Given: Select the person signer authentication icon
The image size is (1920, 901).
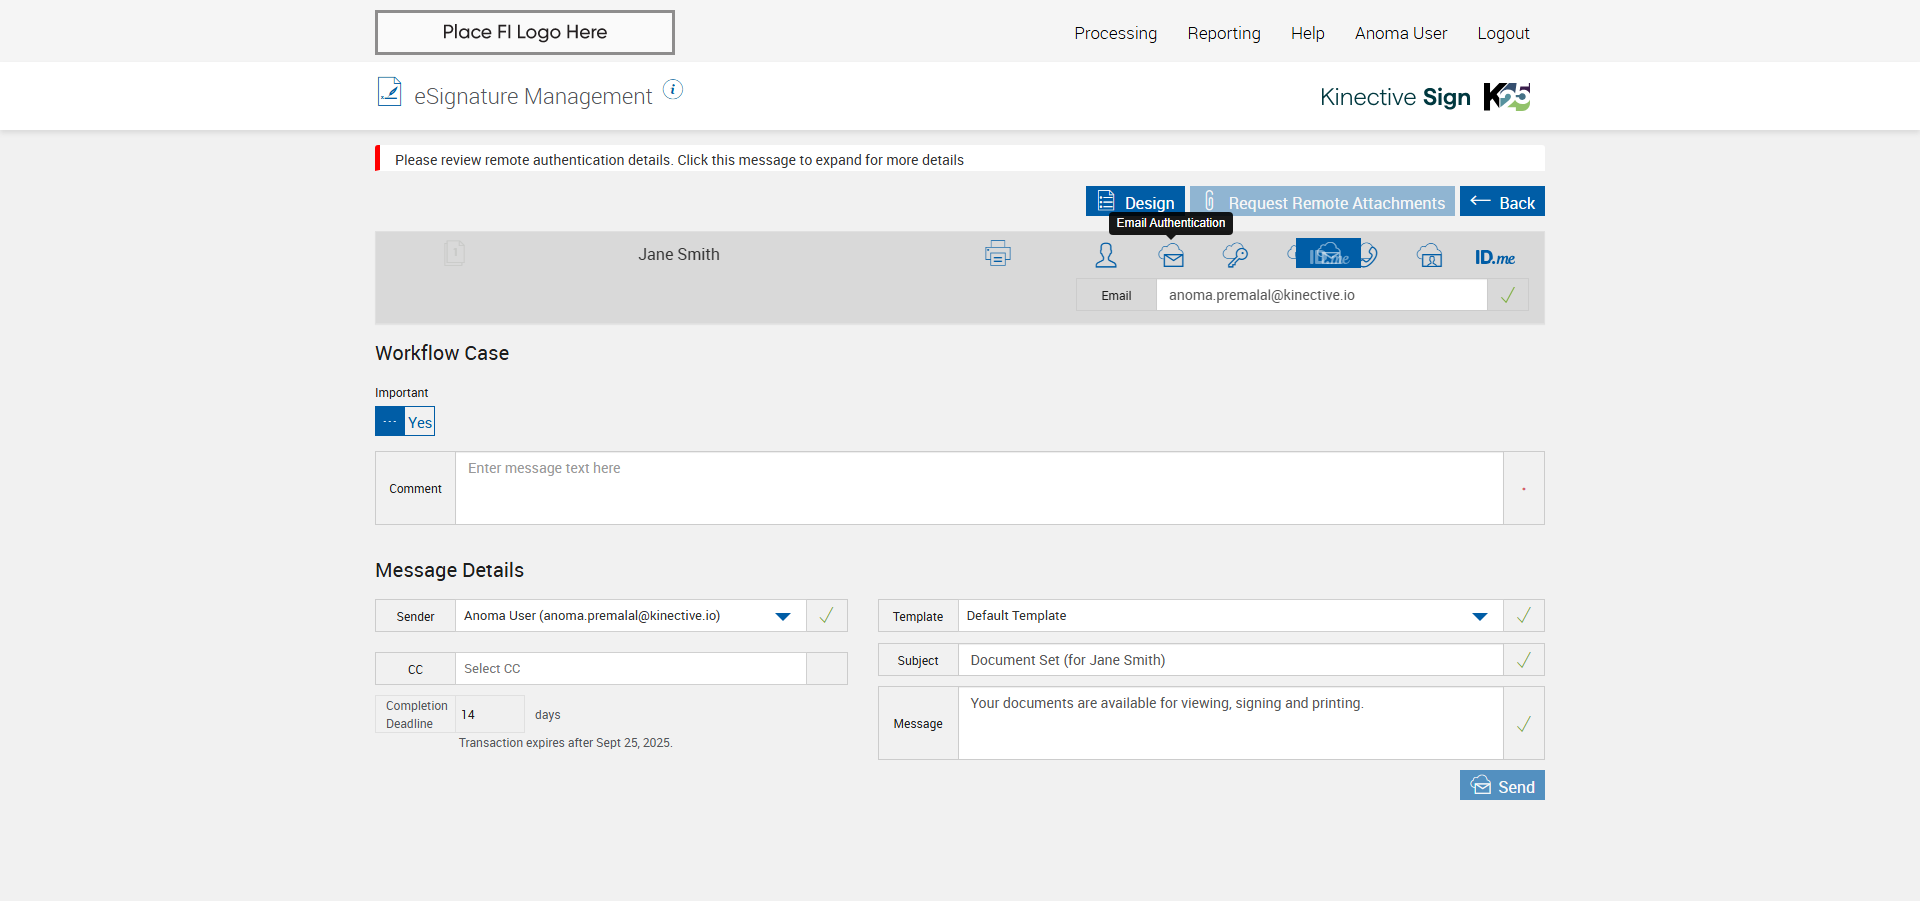Looking at the screenshot, I should (x=1106, y=256).
